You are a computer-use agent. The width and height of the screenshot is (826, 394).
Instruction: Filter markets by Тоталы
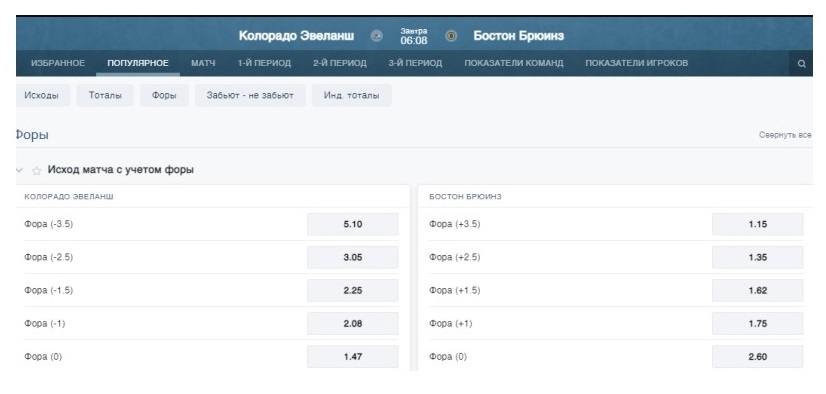tap(105, 95)
